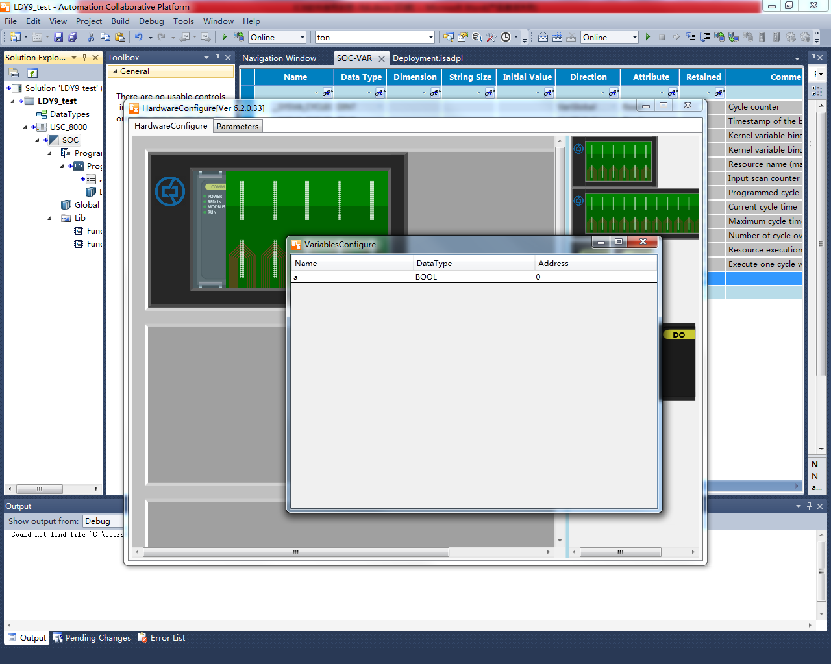Select the small top module thumbnail
This screenshot has height=664, width=831.
[613, 160]
